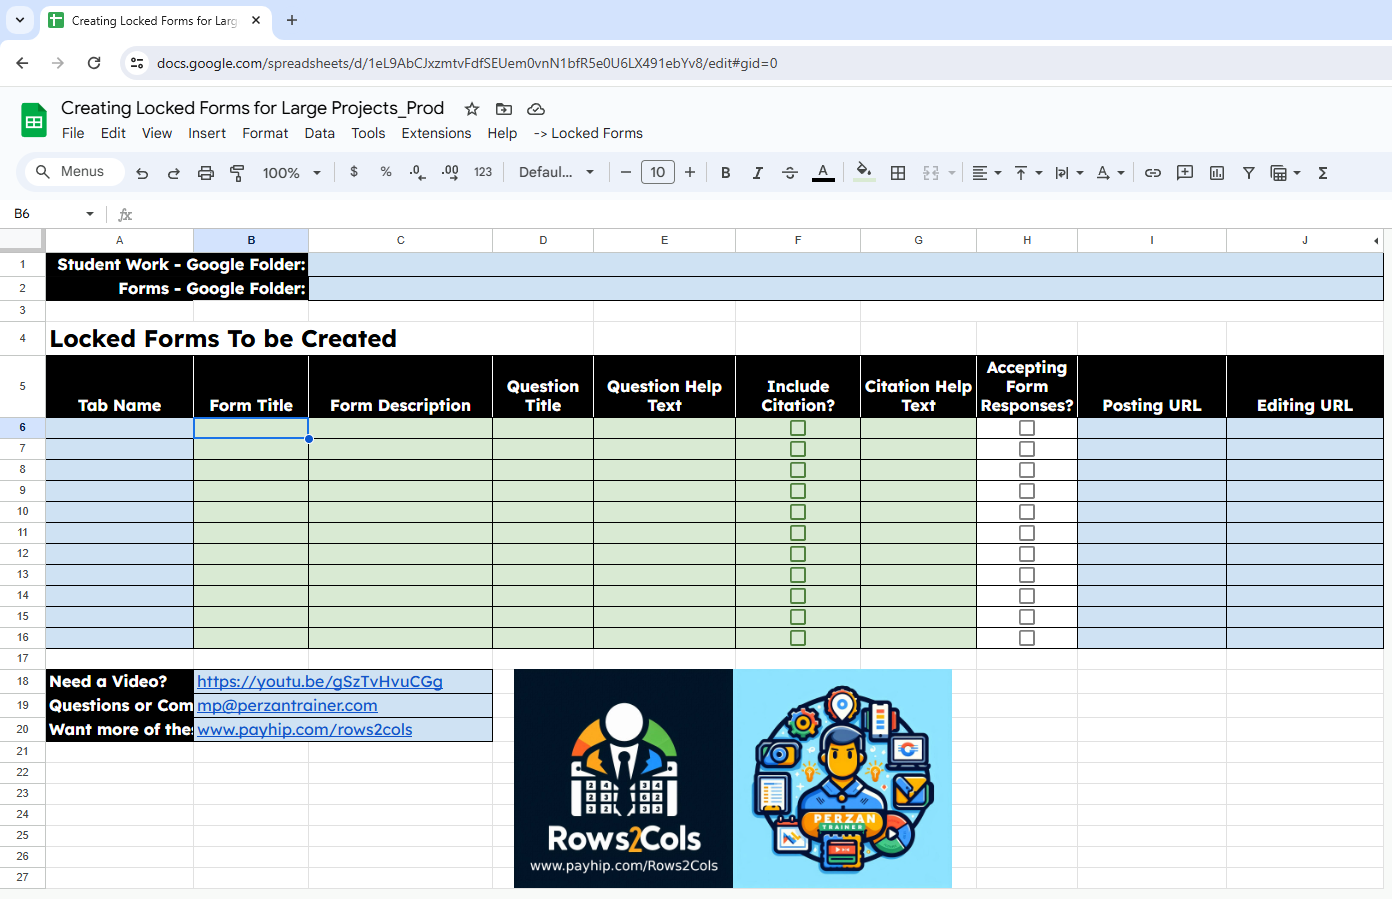The width and height of the screenshot is (1392, 899).
Task: Click the insert chart icon
Action: (1217, 173)
